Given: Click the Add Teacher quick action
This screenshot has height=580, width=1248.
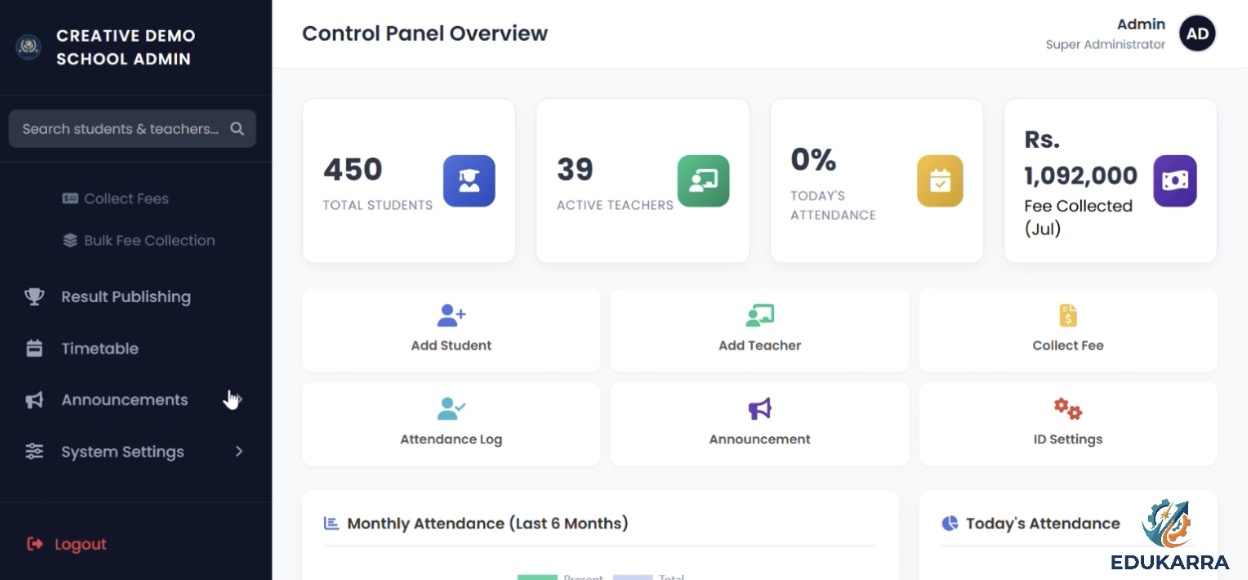Looking at the screenshot, I should pos(760,330).
